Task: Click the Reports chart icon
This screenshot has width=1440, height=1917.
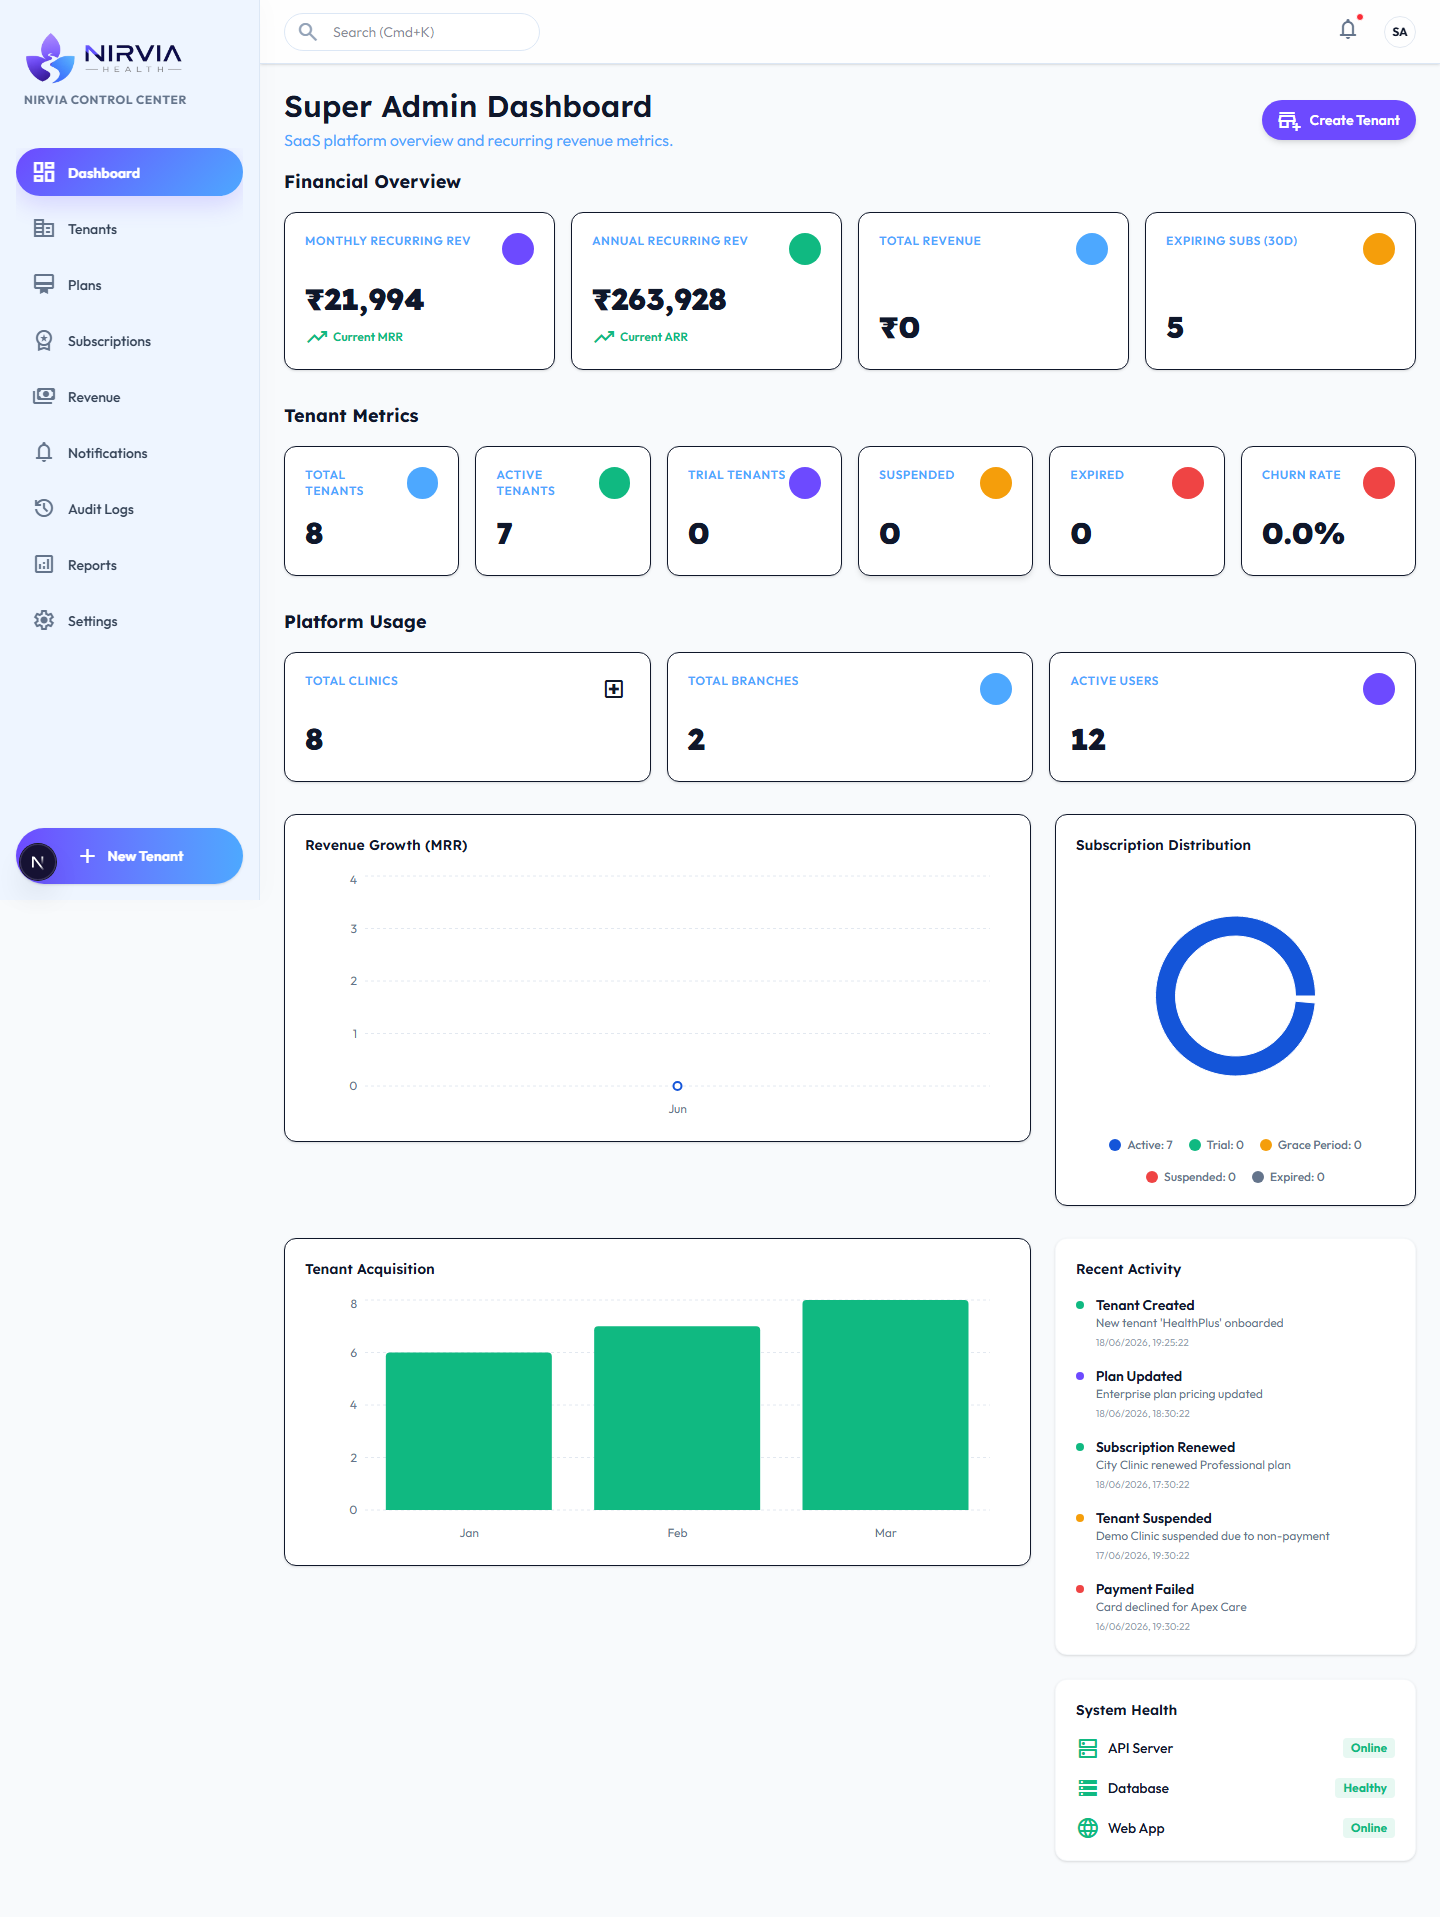Action: (x=44, y=564)
